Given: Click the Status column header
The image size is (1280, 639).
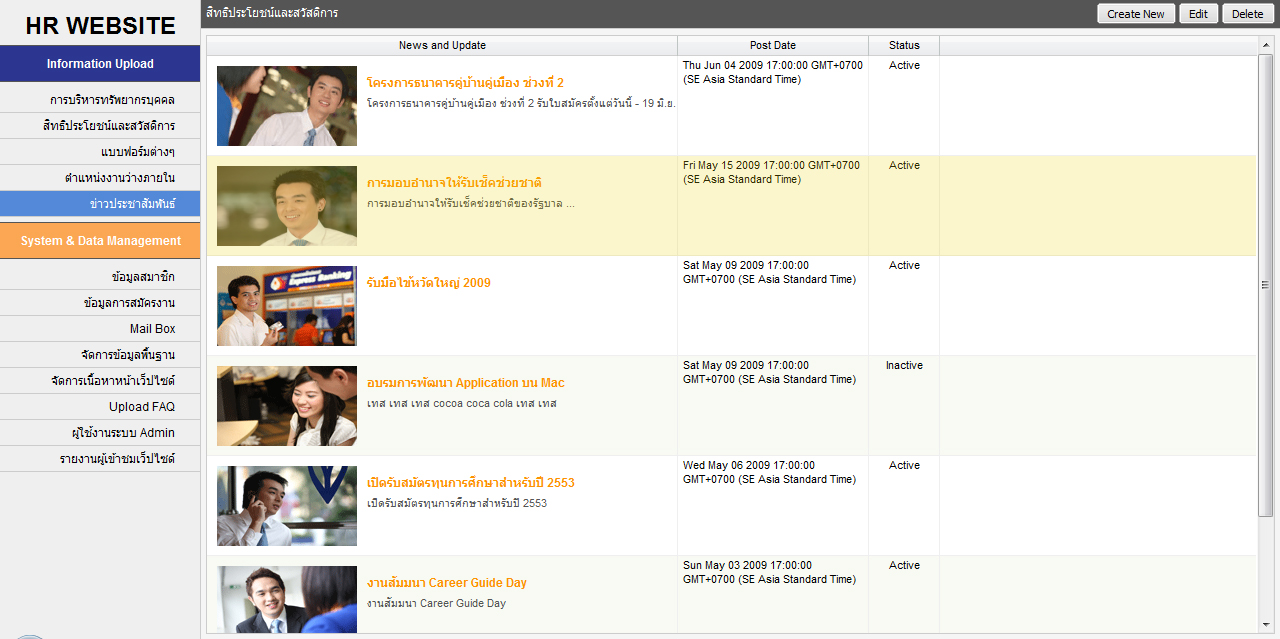Looking at the screenshot, I should 904,46.
